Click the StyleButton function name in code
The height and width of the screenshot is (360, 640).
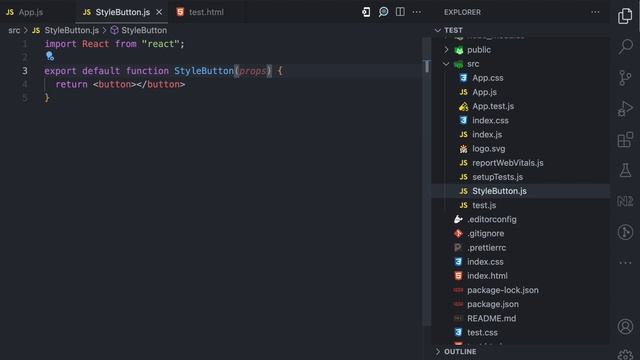(204, 71)
